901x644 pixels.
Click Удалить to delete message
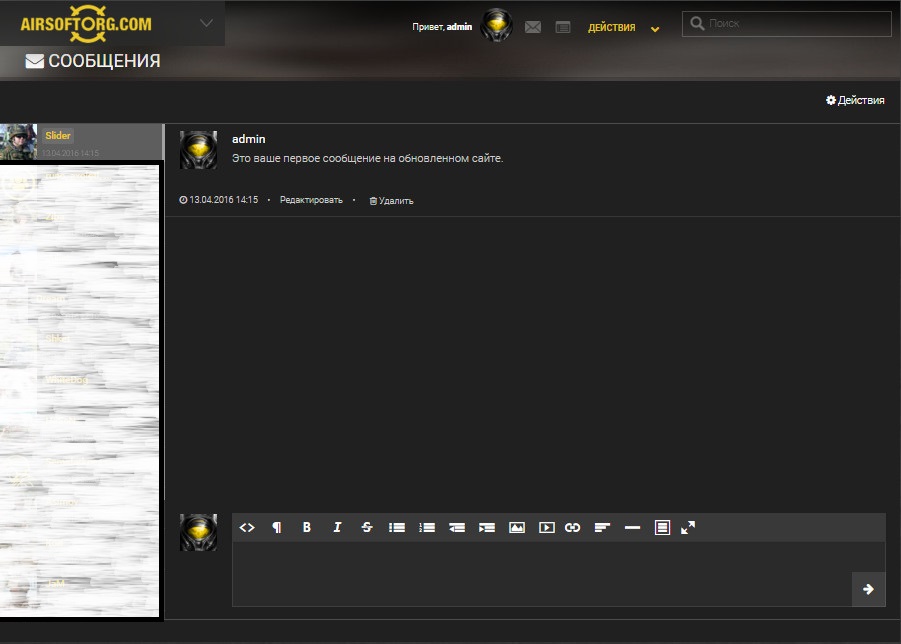pos(391,200)
